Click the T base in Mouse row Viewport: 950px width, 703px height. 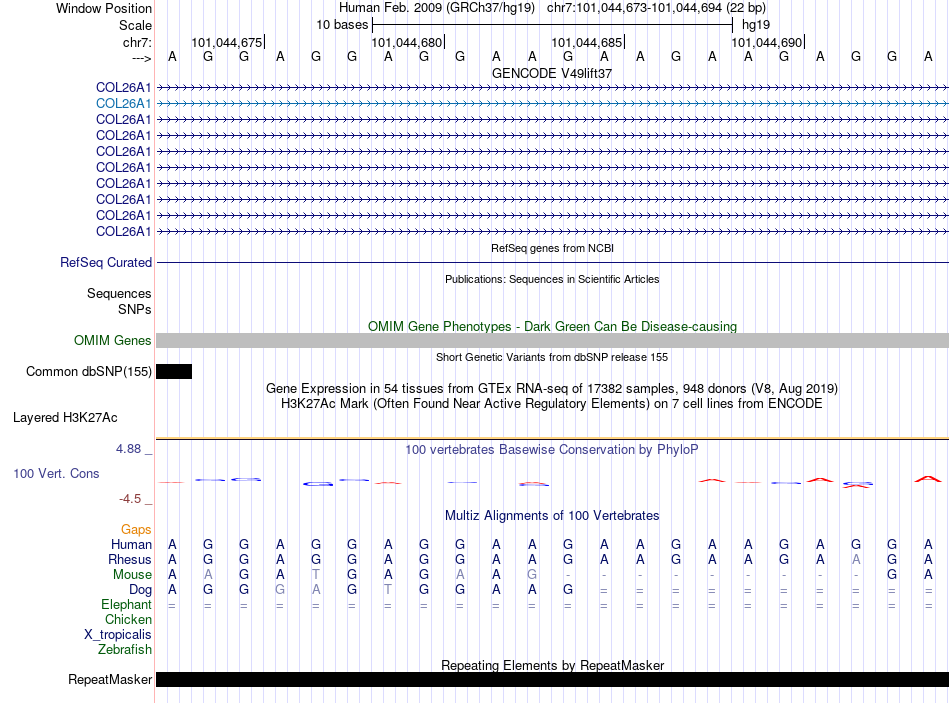tap(316, 575)
